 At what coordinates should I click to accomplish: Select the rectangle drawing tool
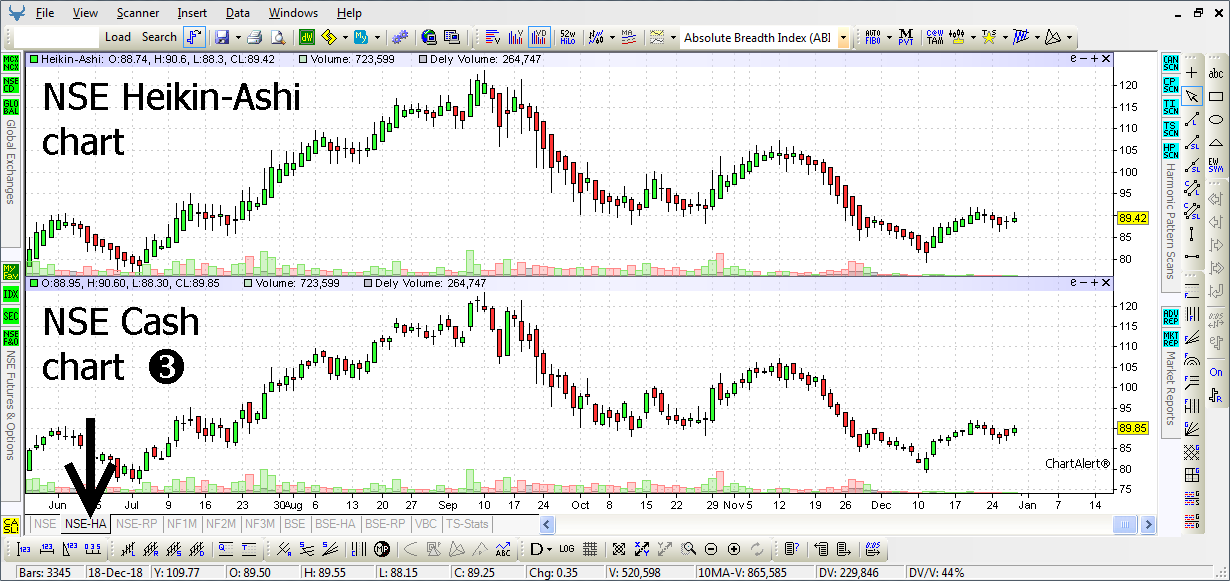(1216, 97)
